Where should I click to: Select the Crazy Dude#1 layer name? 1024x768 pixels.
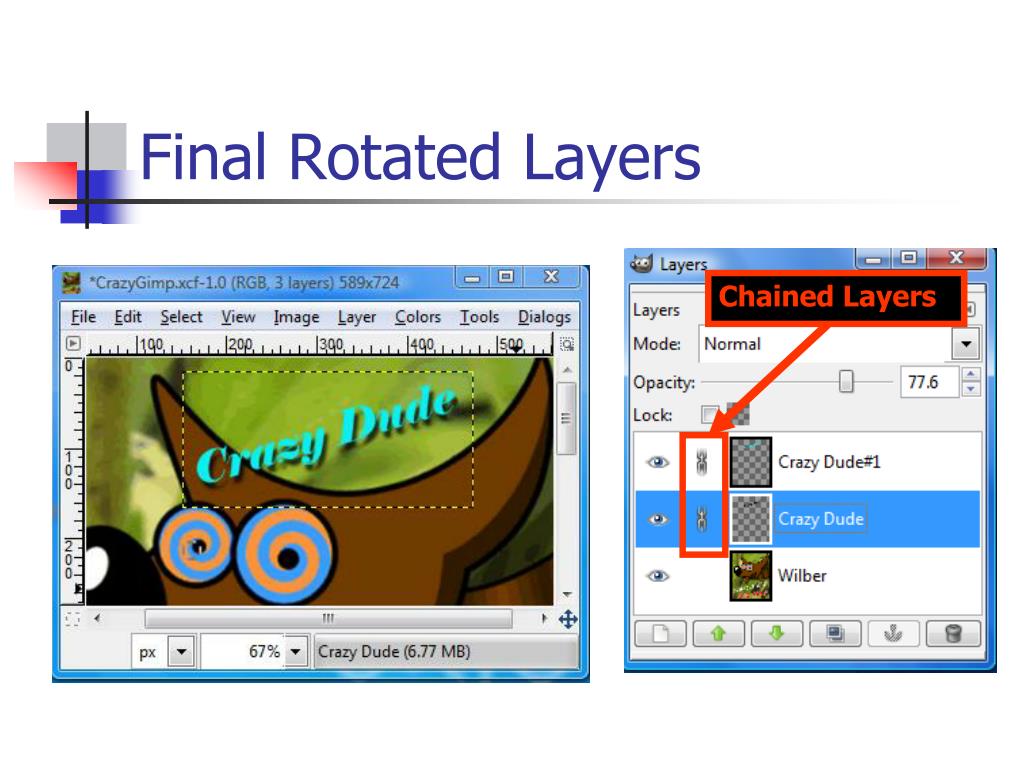point(829,462)
